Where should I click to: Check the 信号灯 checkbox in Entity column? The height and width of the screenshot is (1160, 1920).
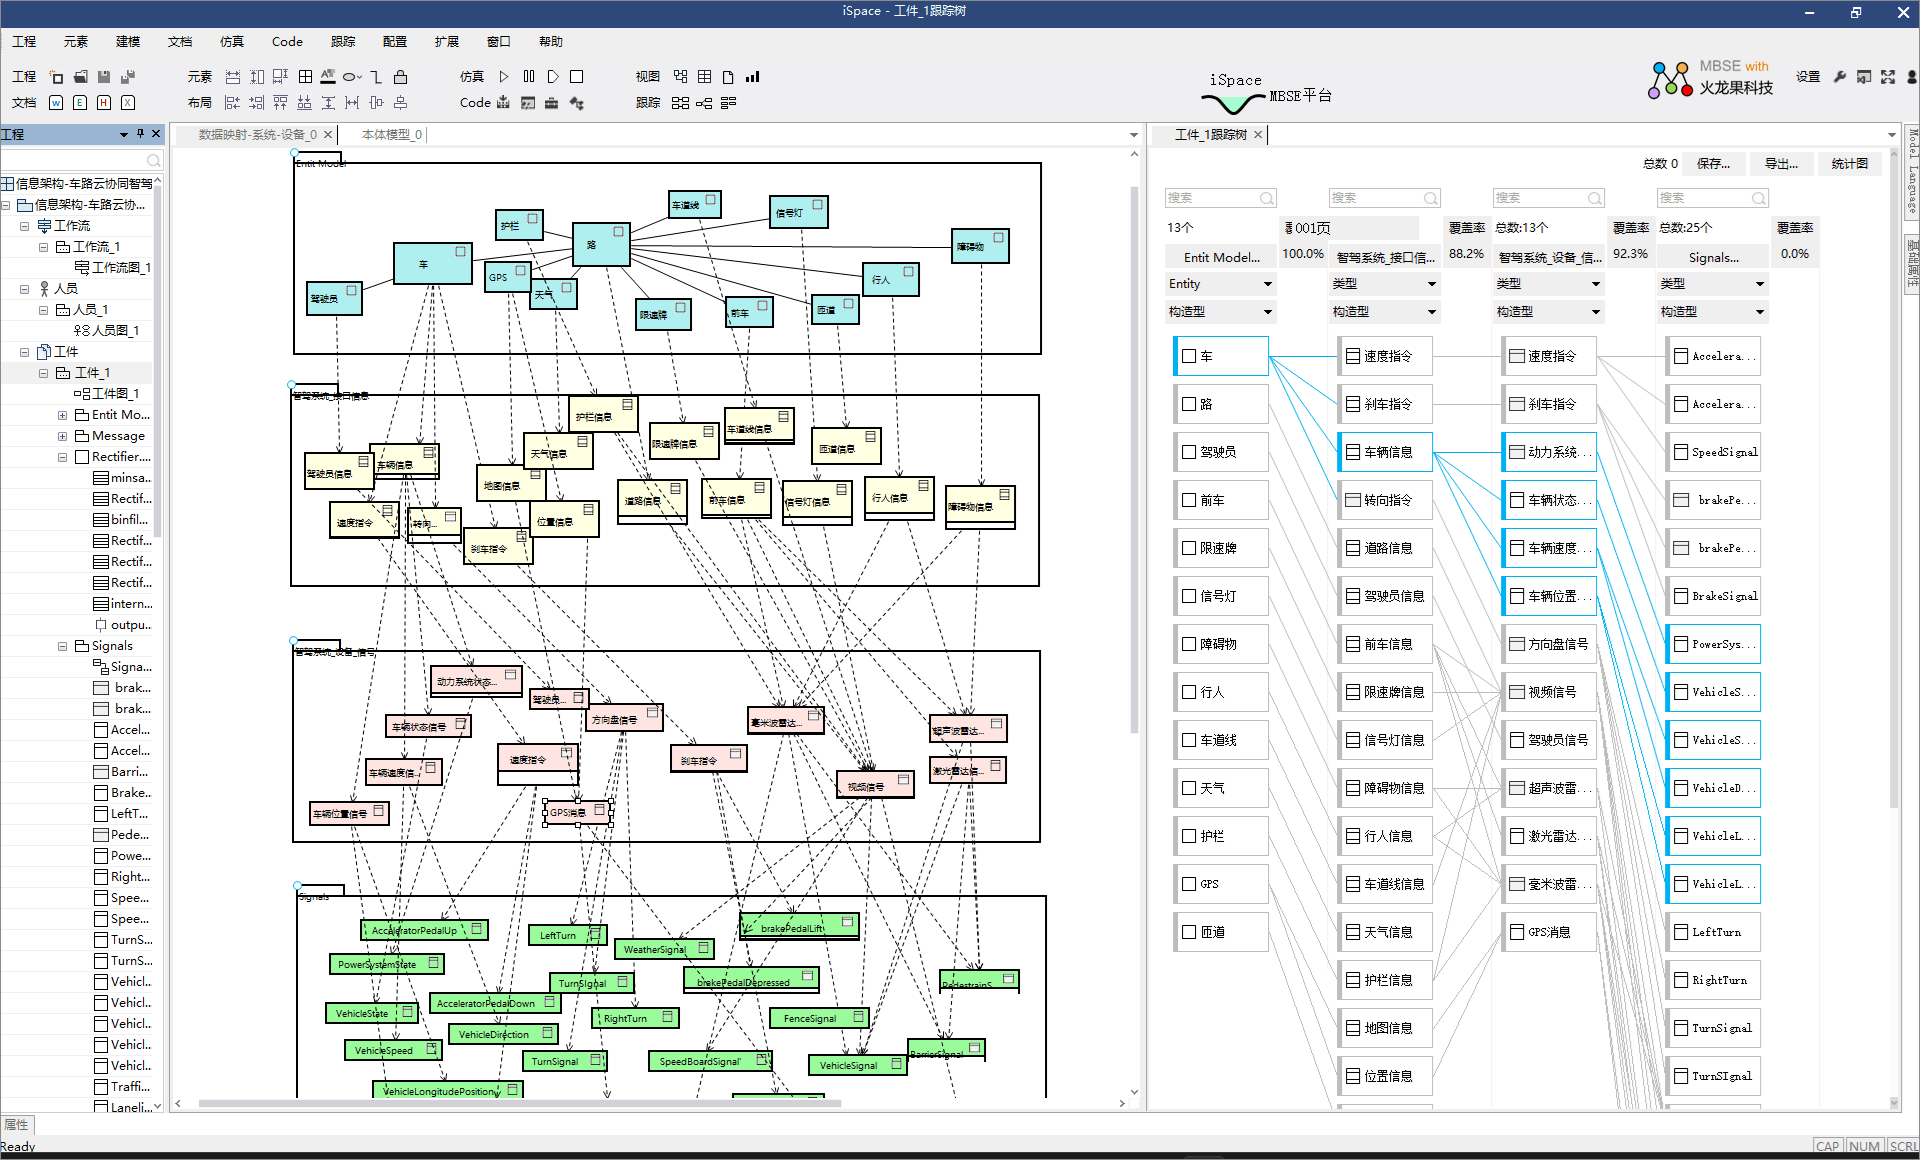[x=1189, y=596]
